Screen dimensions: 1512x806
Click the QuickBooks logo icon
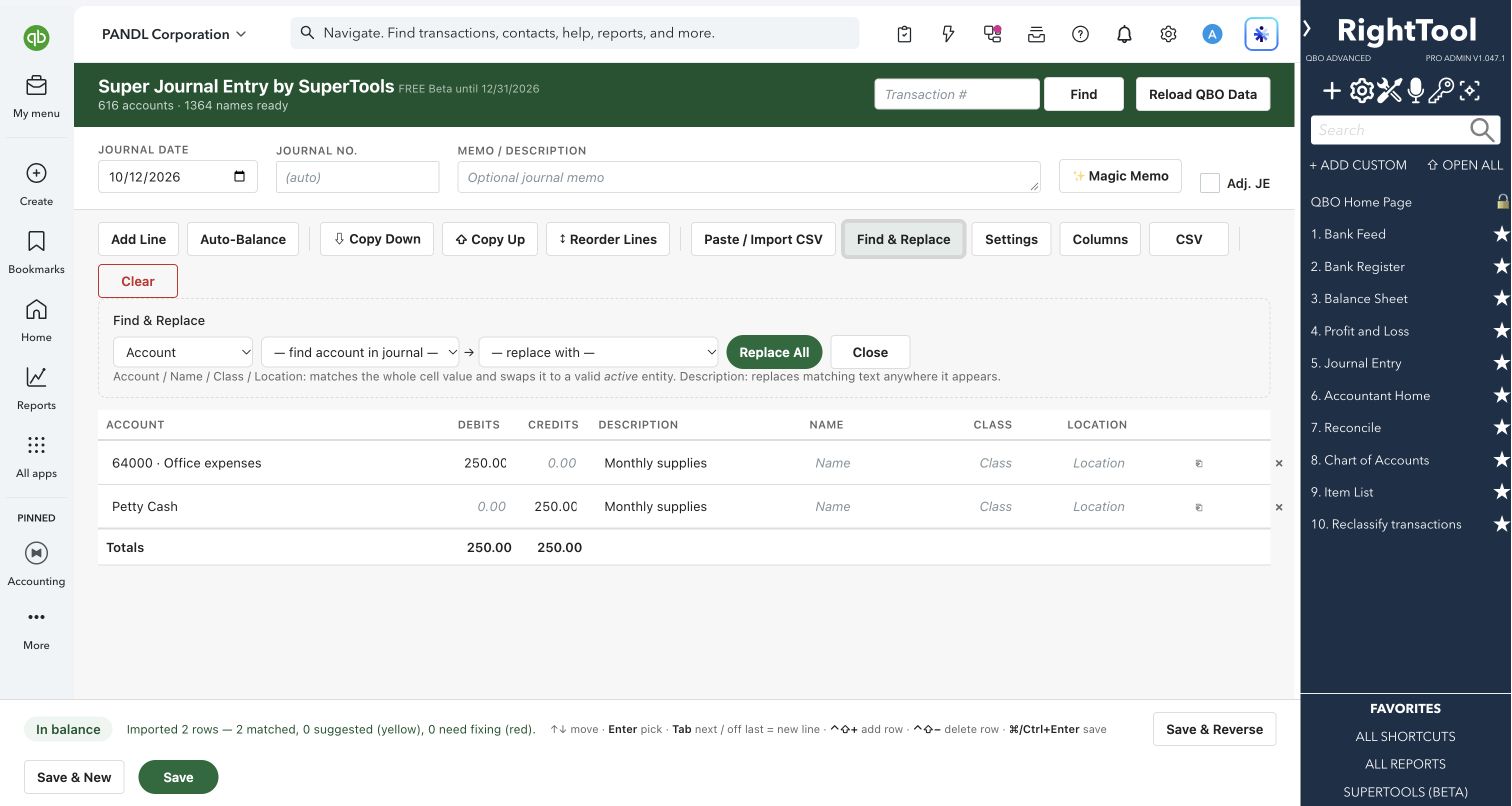click(36, 38)
